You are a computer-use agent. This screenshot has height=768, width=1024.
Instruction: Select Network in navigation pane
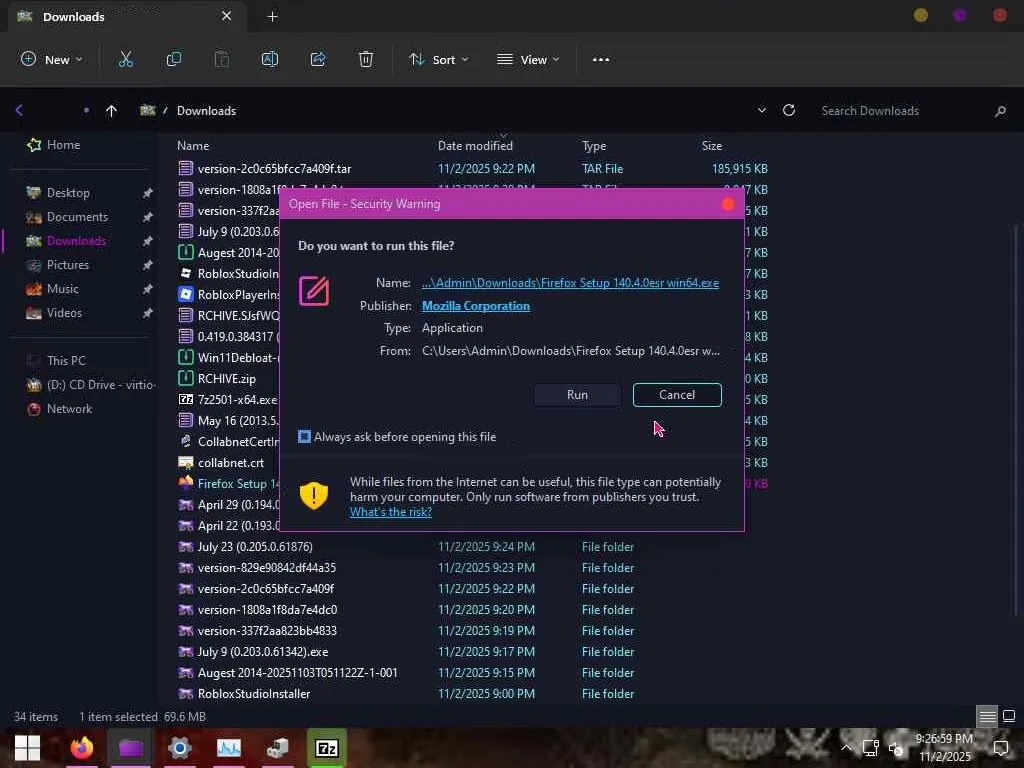[69, 409]
